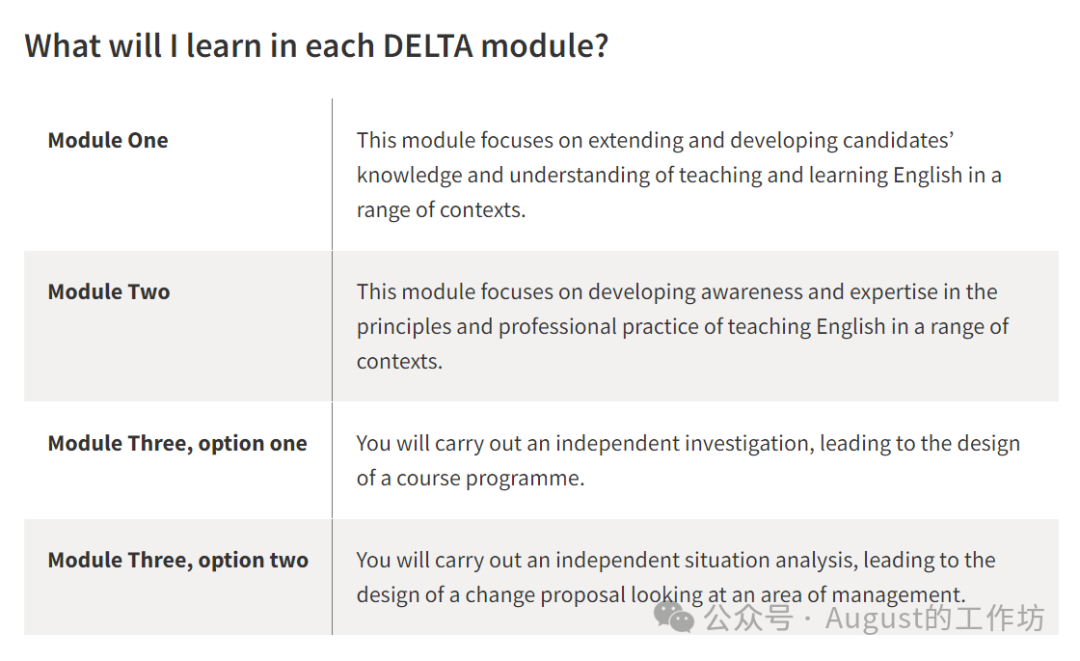1080x661 pixels.
Task: Select the Module Two row label
Action: 109,292
